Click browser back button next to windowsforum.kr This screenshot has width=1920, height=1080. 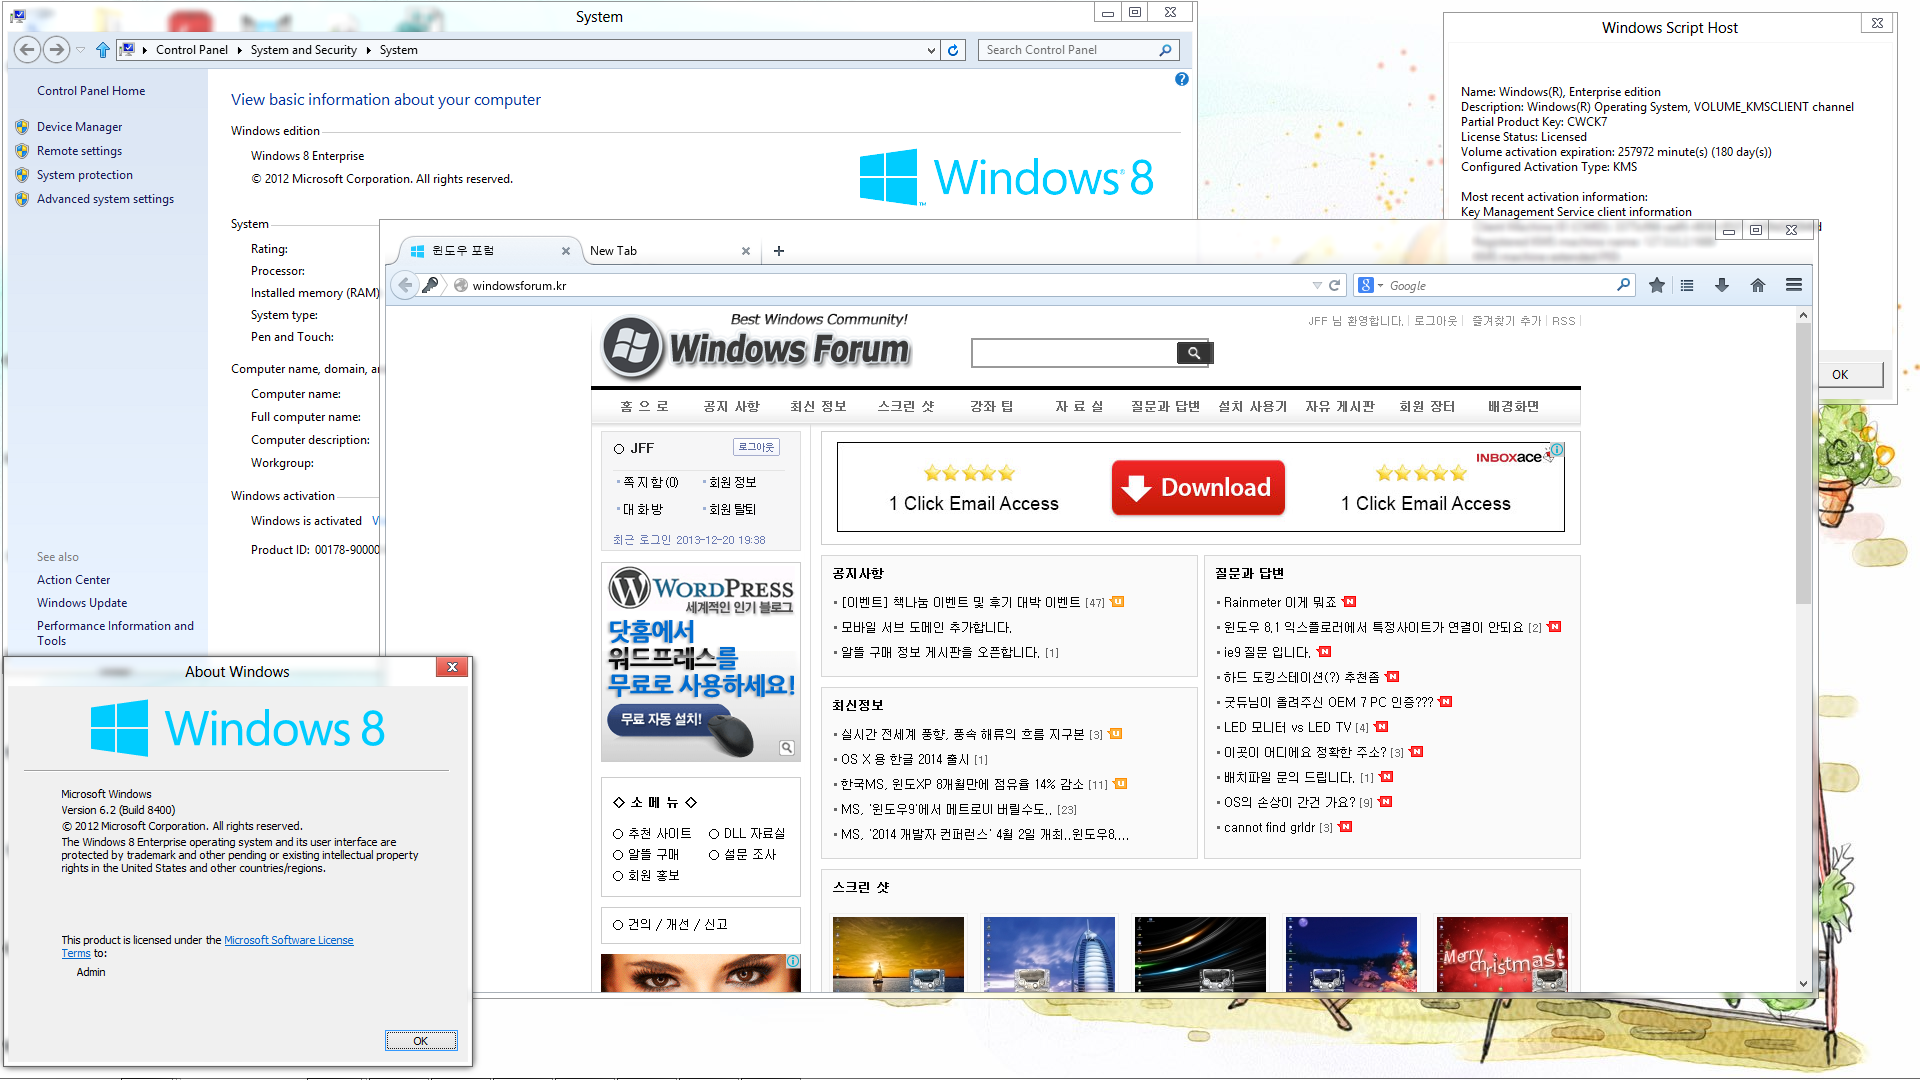tap(405, 285)
